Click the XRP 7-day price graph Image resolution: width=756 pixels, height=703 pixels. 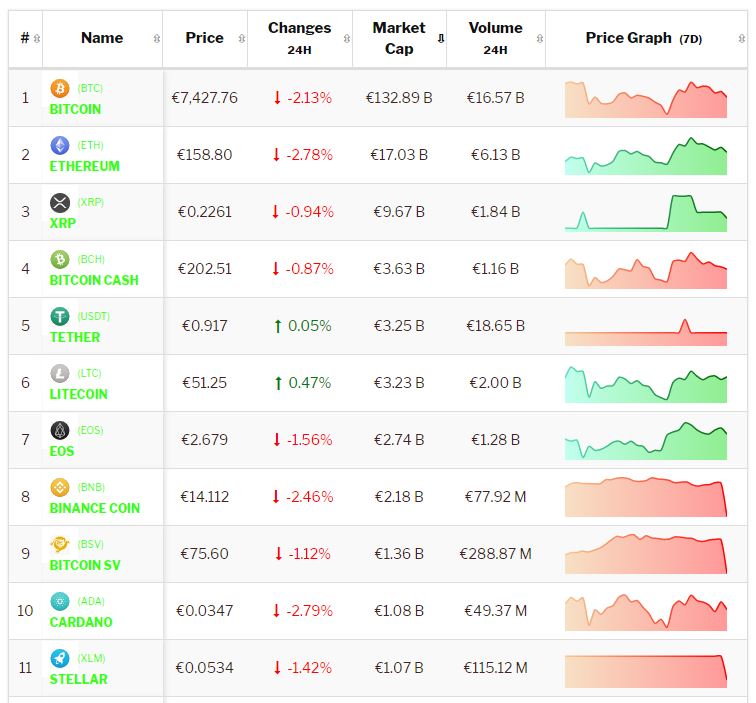pyautogui.click(x=645, y=212)
